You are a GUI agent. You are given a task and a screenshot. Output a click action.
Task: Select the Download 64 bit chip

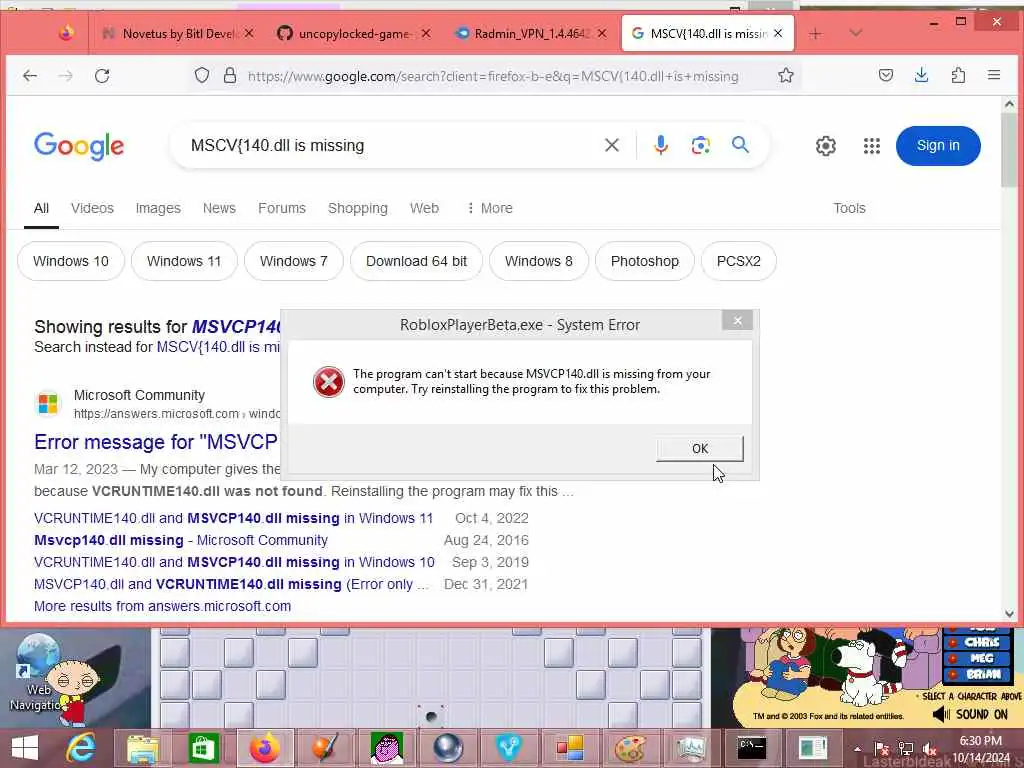(416, 261)
